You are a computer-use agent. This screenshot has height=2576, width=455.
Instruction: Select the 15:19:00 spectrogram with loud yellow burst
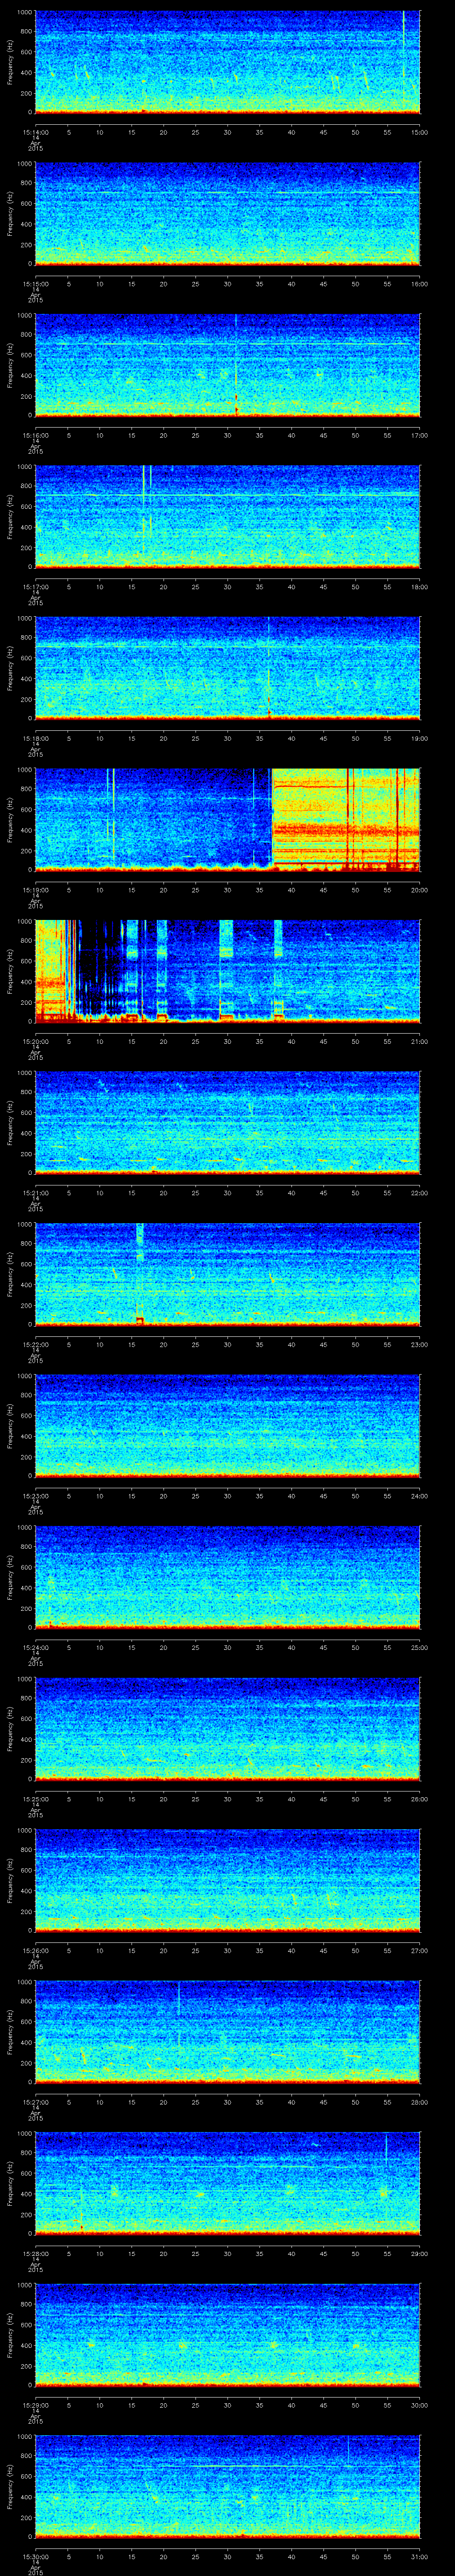pos(228,820)
